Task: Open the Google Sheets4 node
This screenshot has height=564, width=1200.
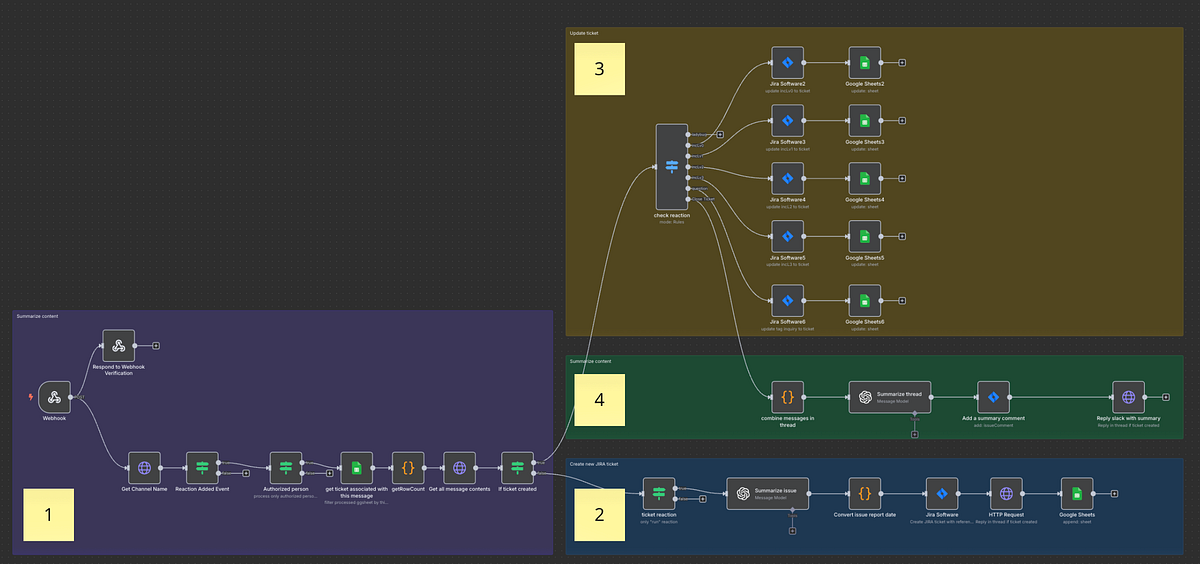Action: [x=864, y=179]
